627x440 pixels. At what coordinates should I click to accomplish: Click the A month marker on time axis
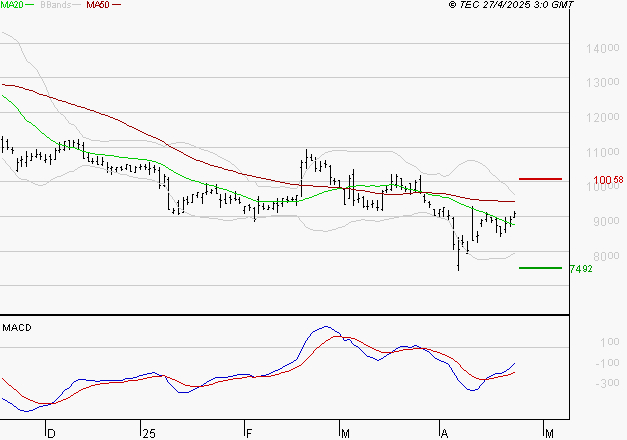[x=443, y=433]
